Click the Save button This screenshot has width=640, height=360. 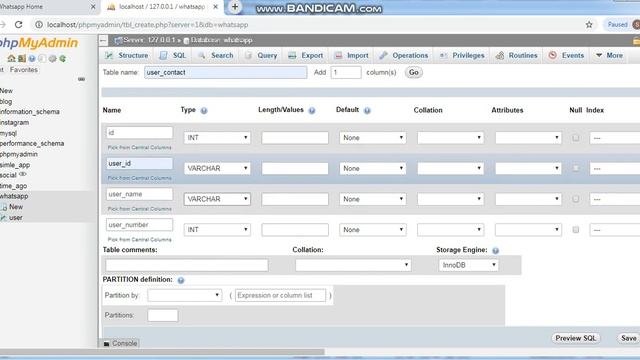coord(628,338)
